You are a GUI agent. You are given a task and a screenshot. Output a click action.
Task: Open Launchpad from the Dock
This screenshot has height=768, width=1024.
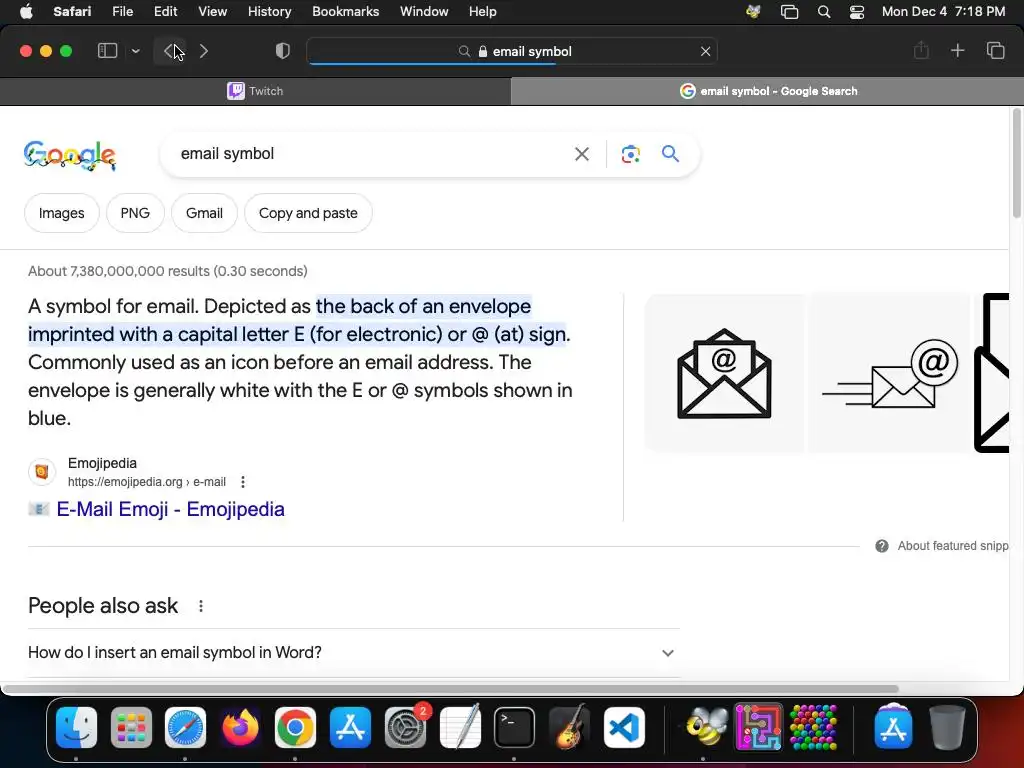pos(131,727)
